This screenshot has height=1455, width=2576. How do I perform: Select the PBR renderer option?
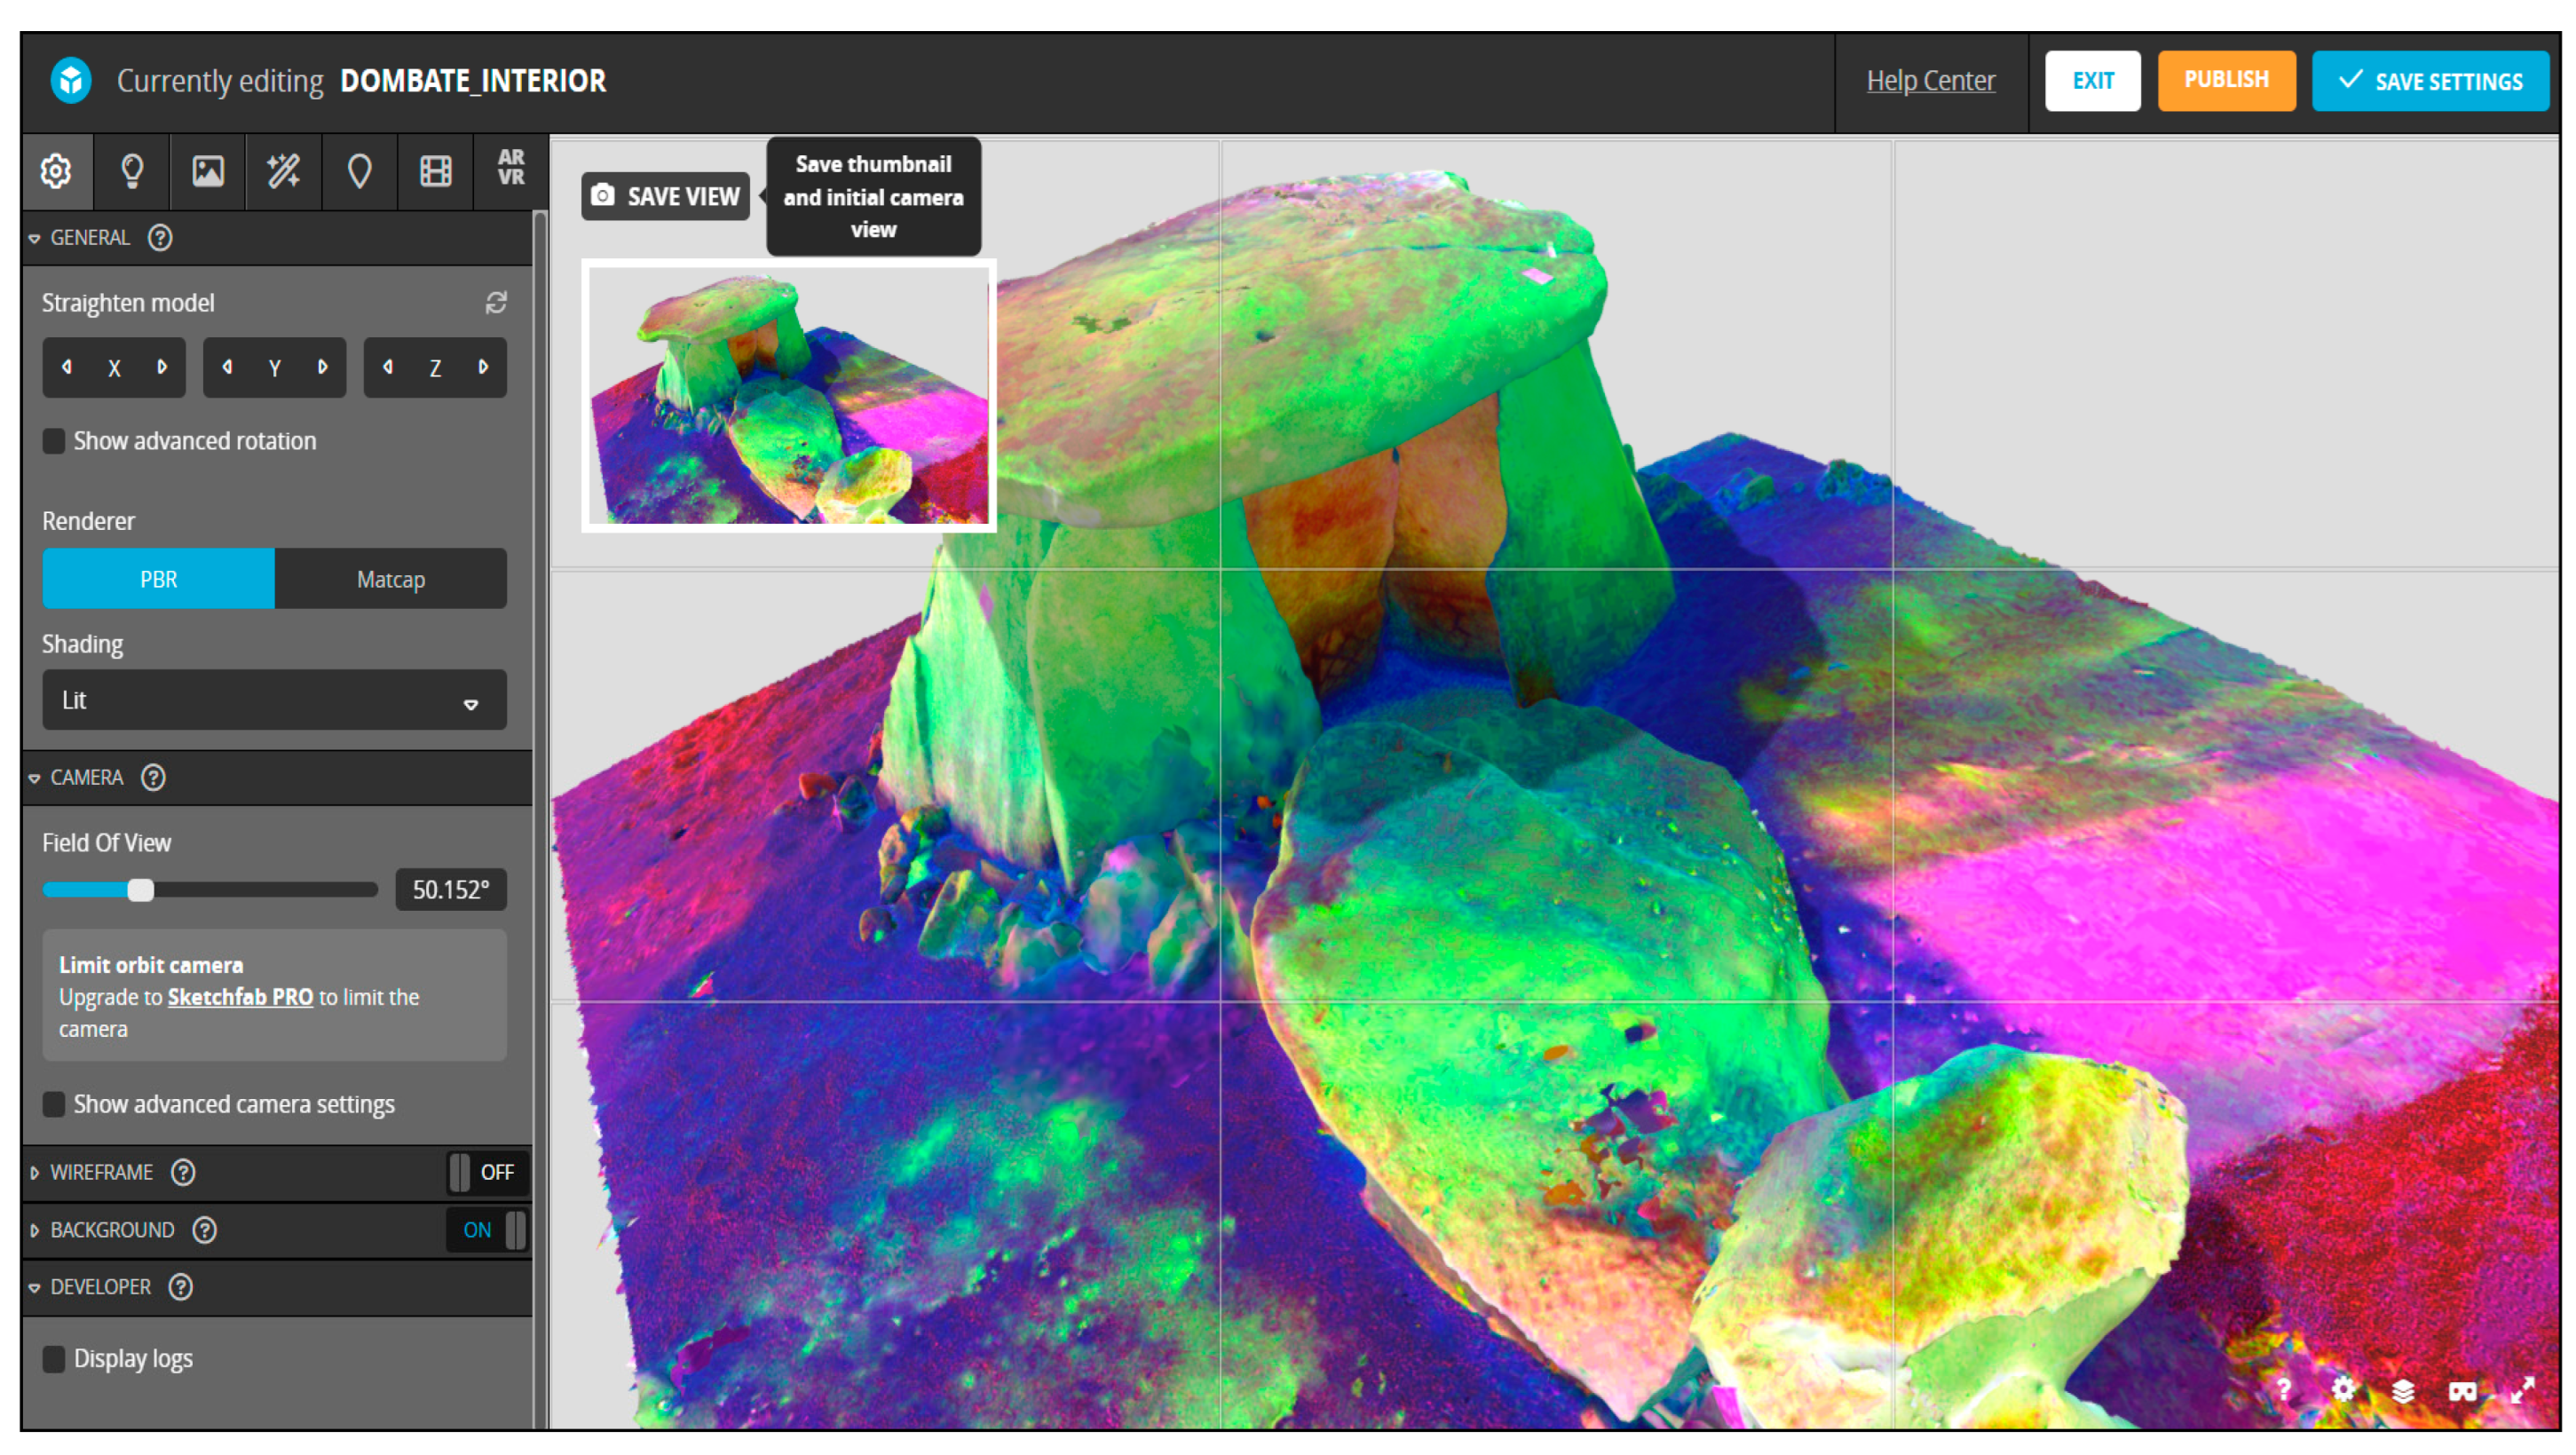coord(158,579)
